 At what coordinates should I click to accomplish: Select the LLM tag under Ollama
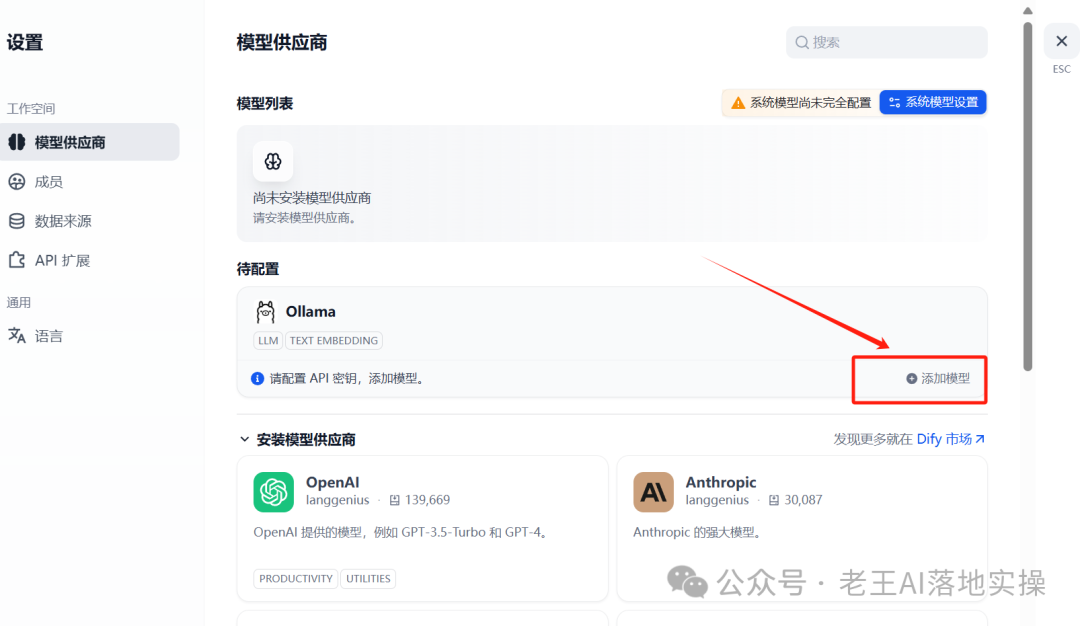tap(267, 340)
